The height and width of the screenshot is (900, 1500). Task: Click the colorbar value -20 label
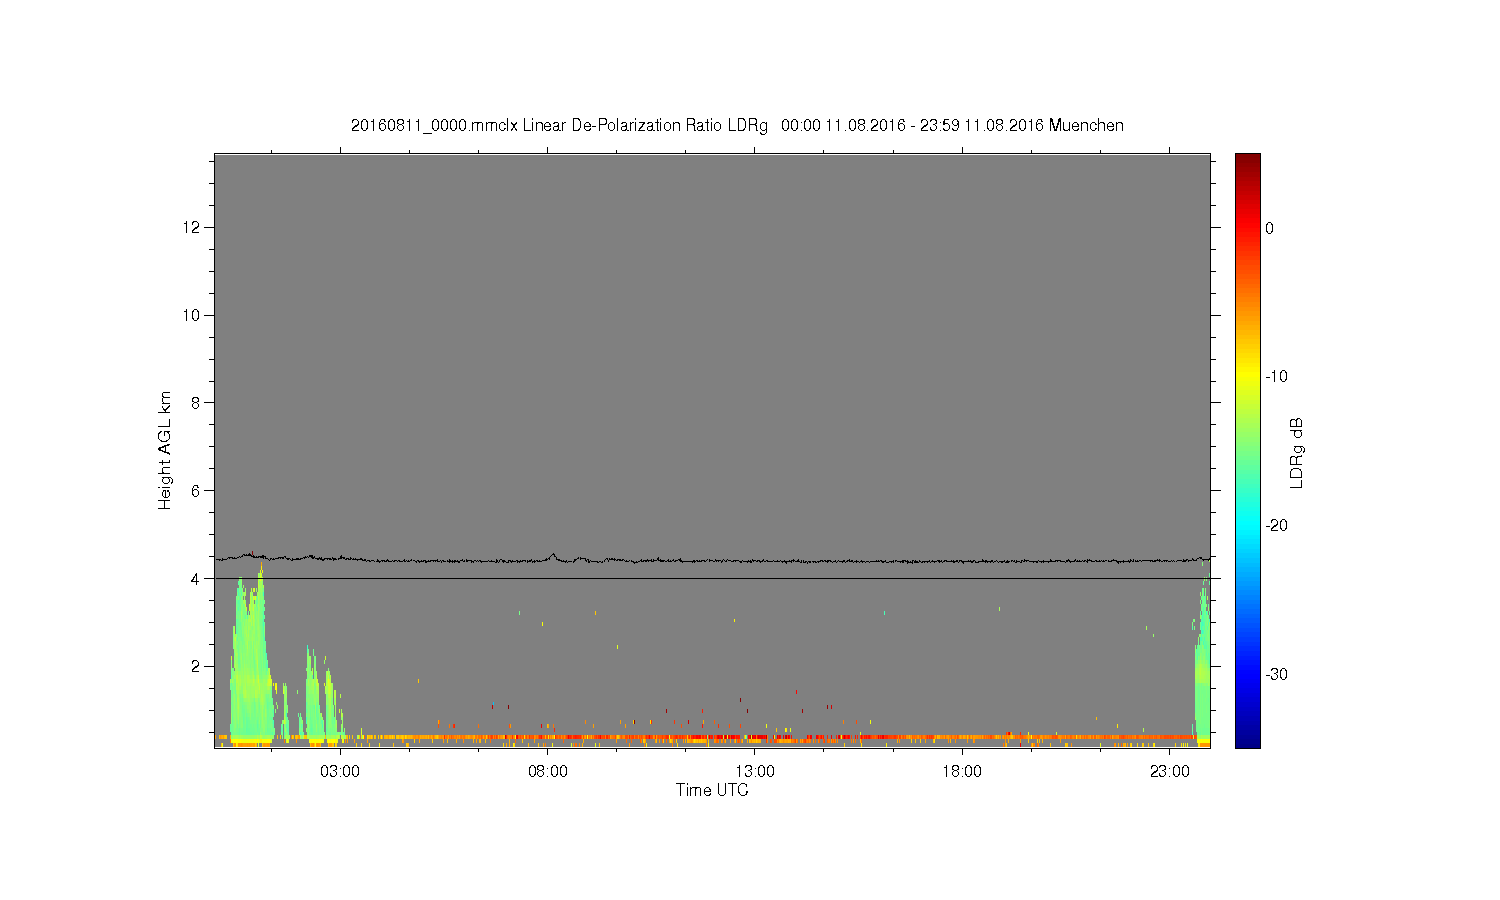click(1276, 525)
